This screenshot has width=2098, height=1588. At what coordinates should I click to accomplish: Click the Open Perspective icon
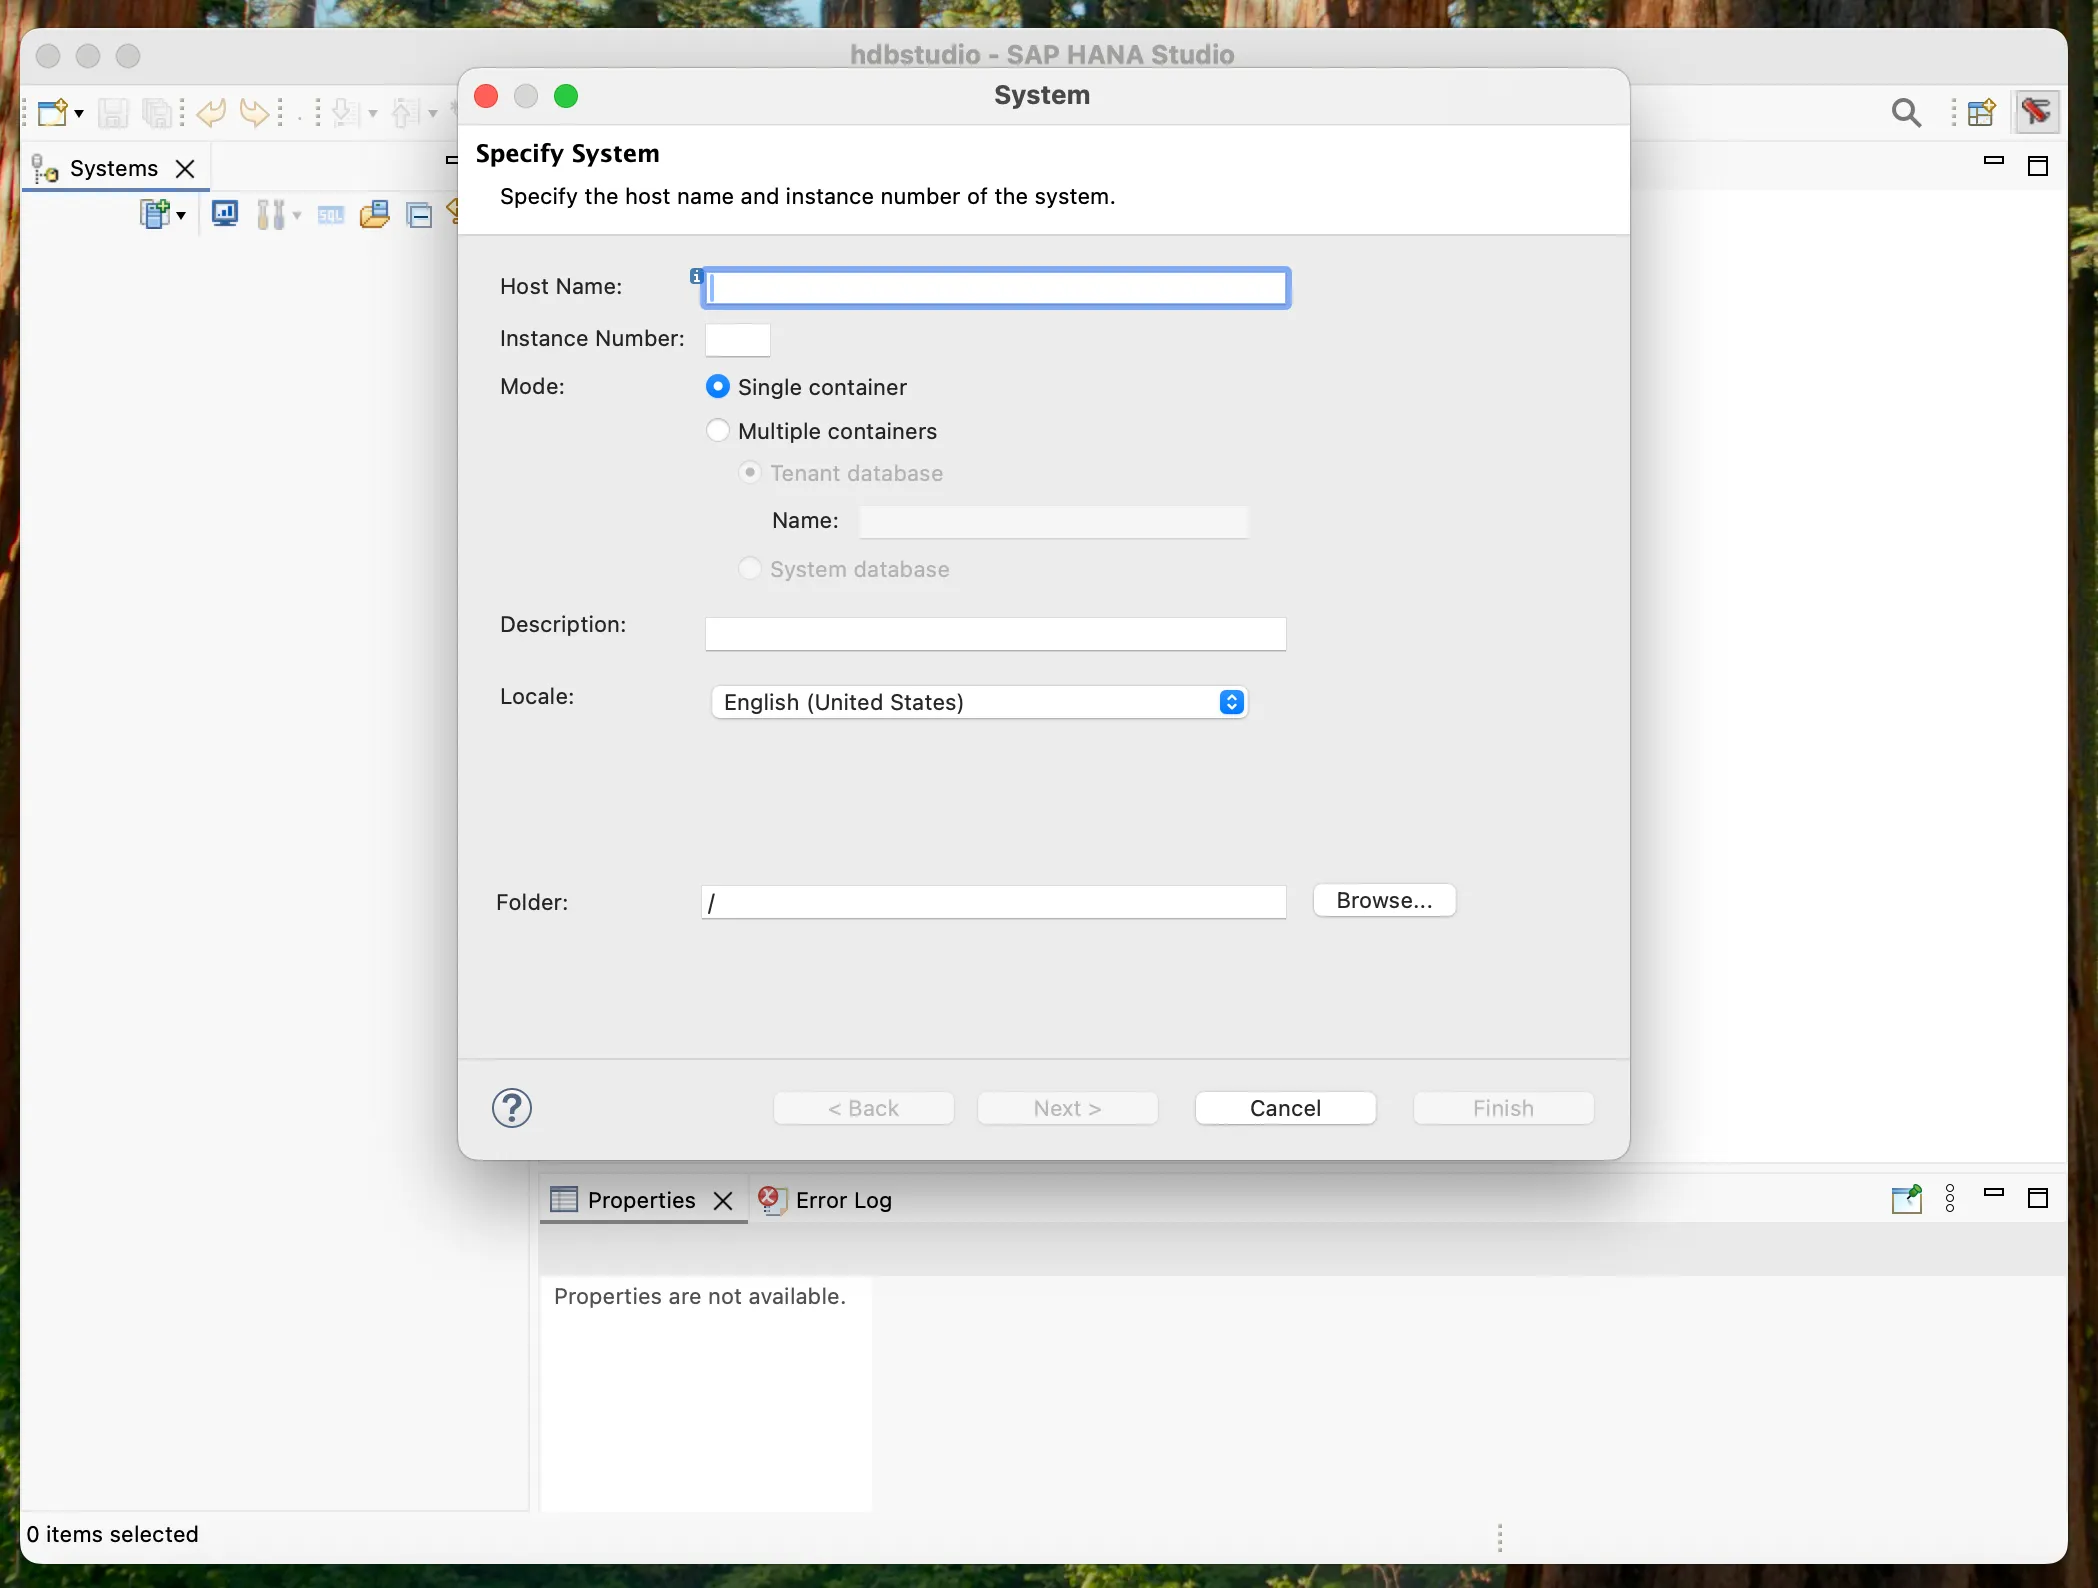(x=1980, y=113)
